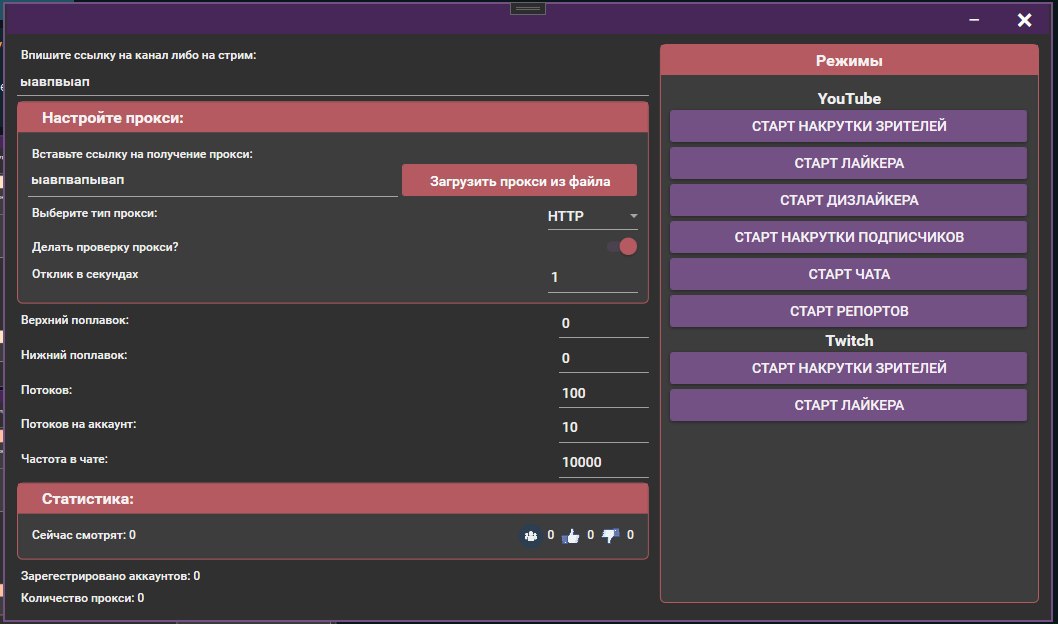Click the response seconds field showing 1
The image size is (1058, 624).
pyautogui.click(x=592, y=277)
